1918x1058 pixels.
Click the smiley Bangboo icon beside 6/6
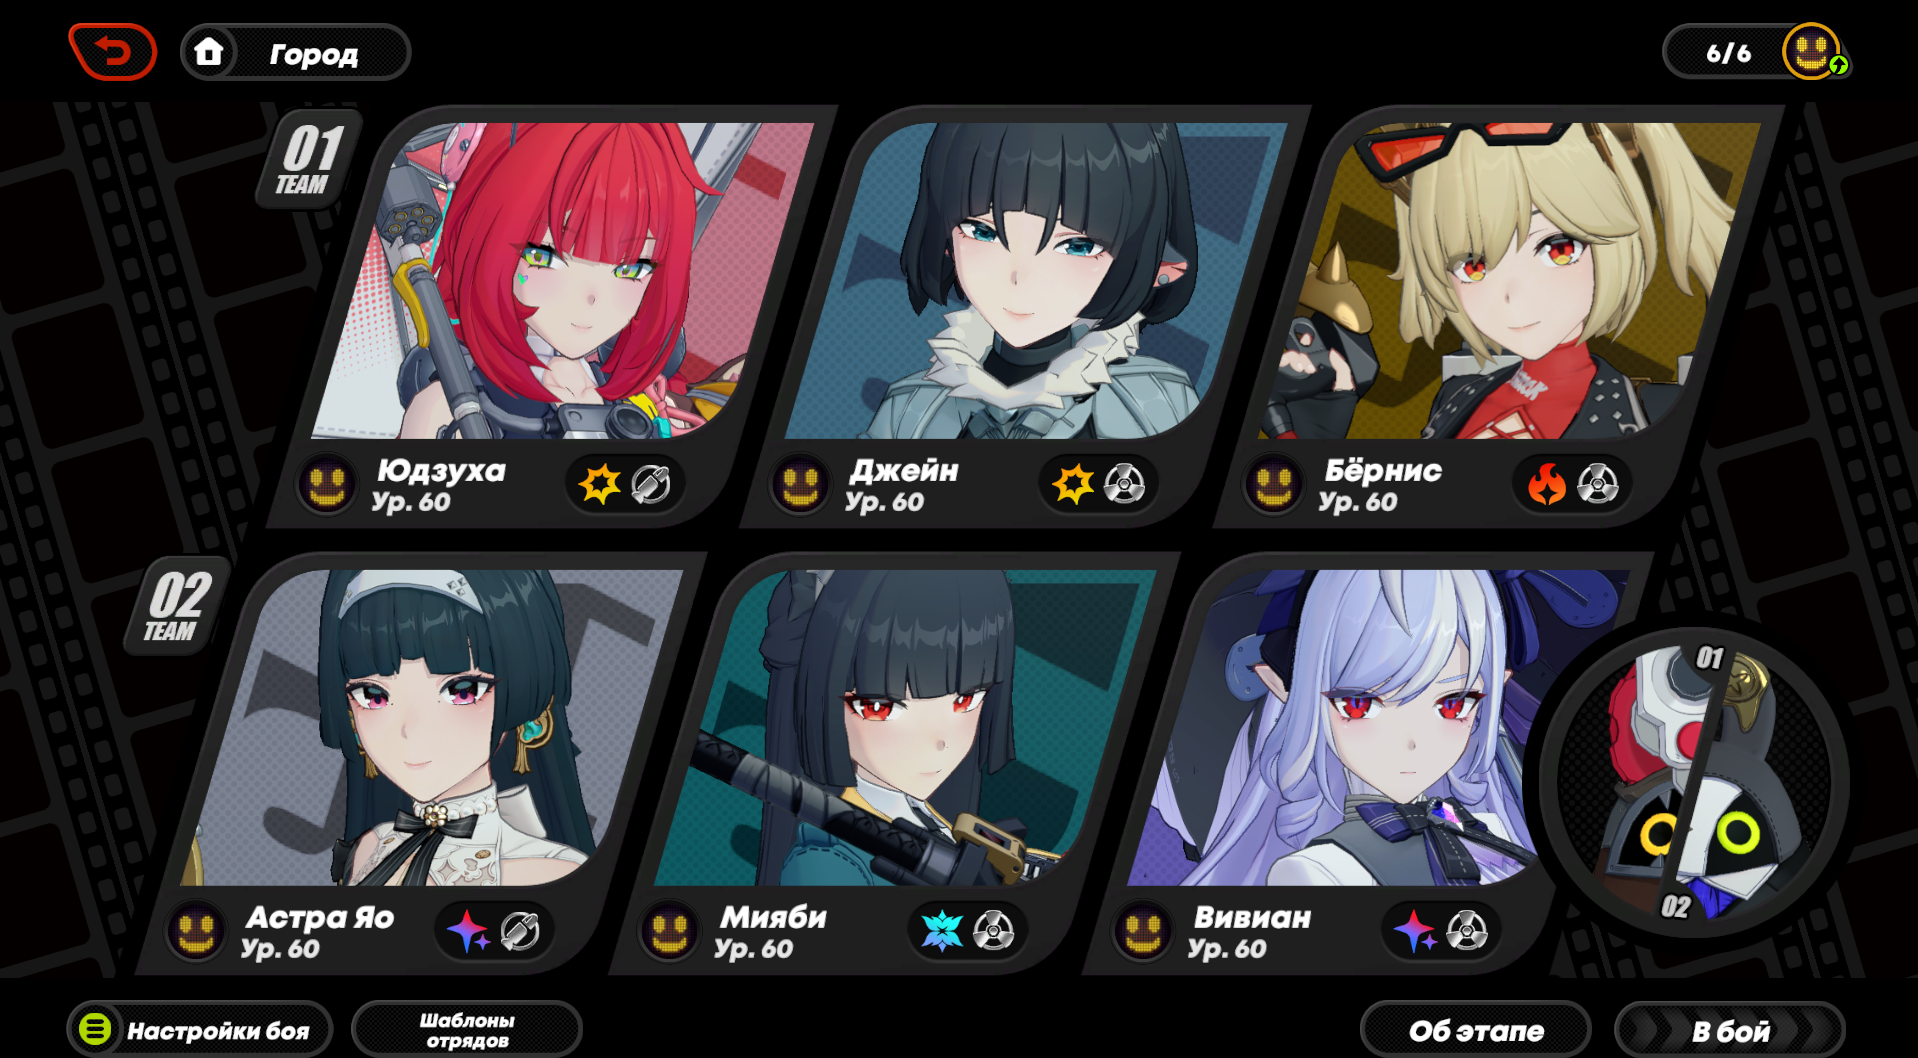click(1812, 51)
